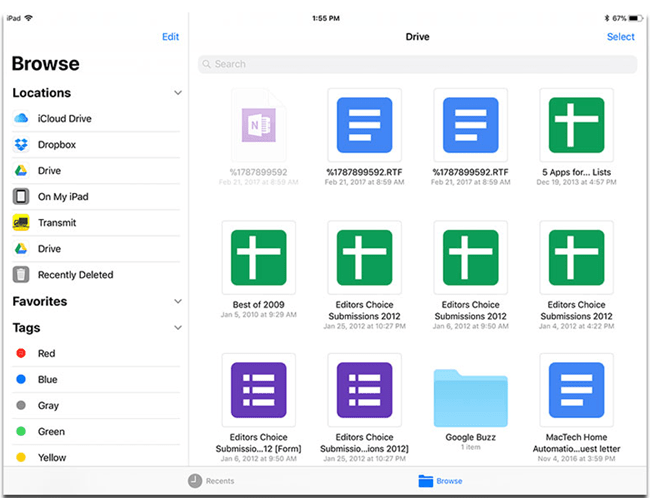This screenshot has height=498, width=651.
Task: Switch to the Recents tab
Action: point(212,481)
